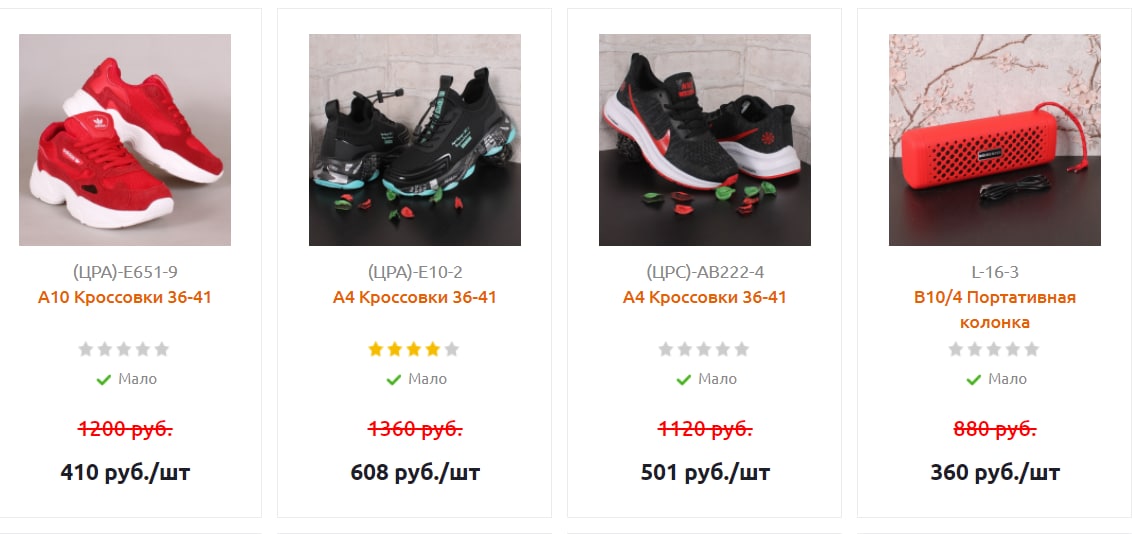Click the crossed-out 1360 руб. old price
This screenshot has height=534, width=1140.
[415, 429]
